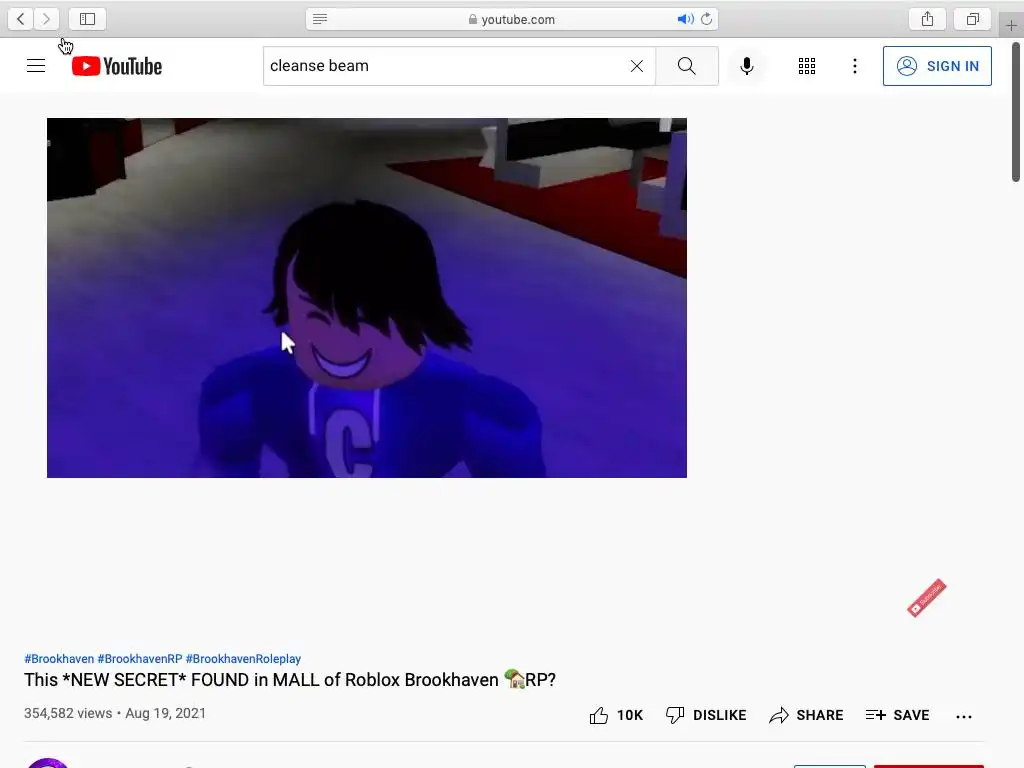Open the Safari Share menu
The width and height of the screenshot is (1024, 768).
[927, 19]
